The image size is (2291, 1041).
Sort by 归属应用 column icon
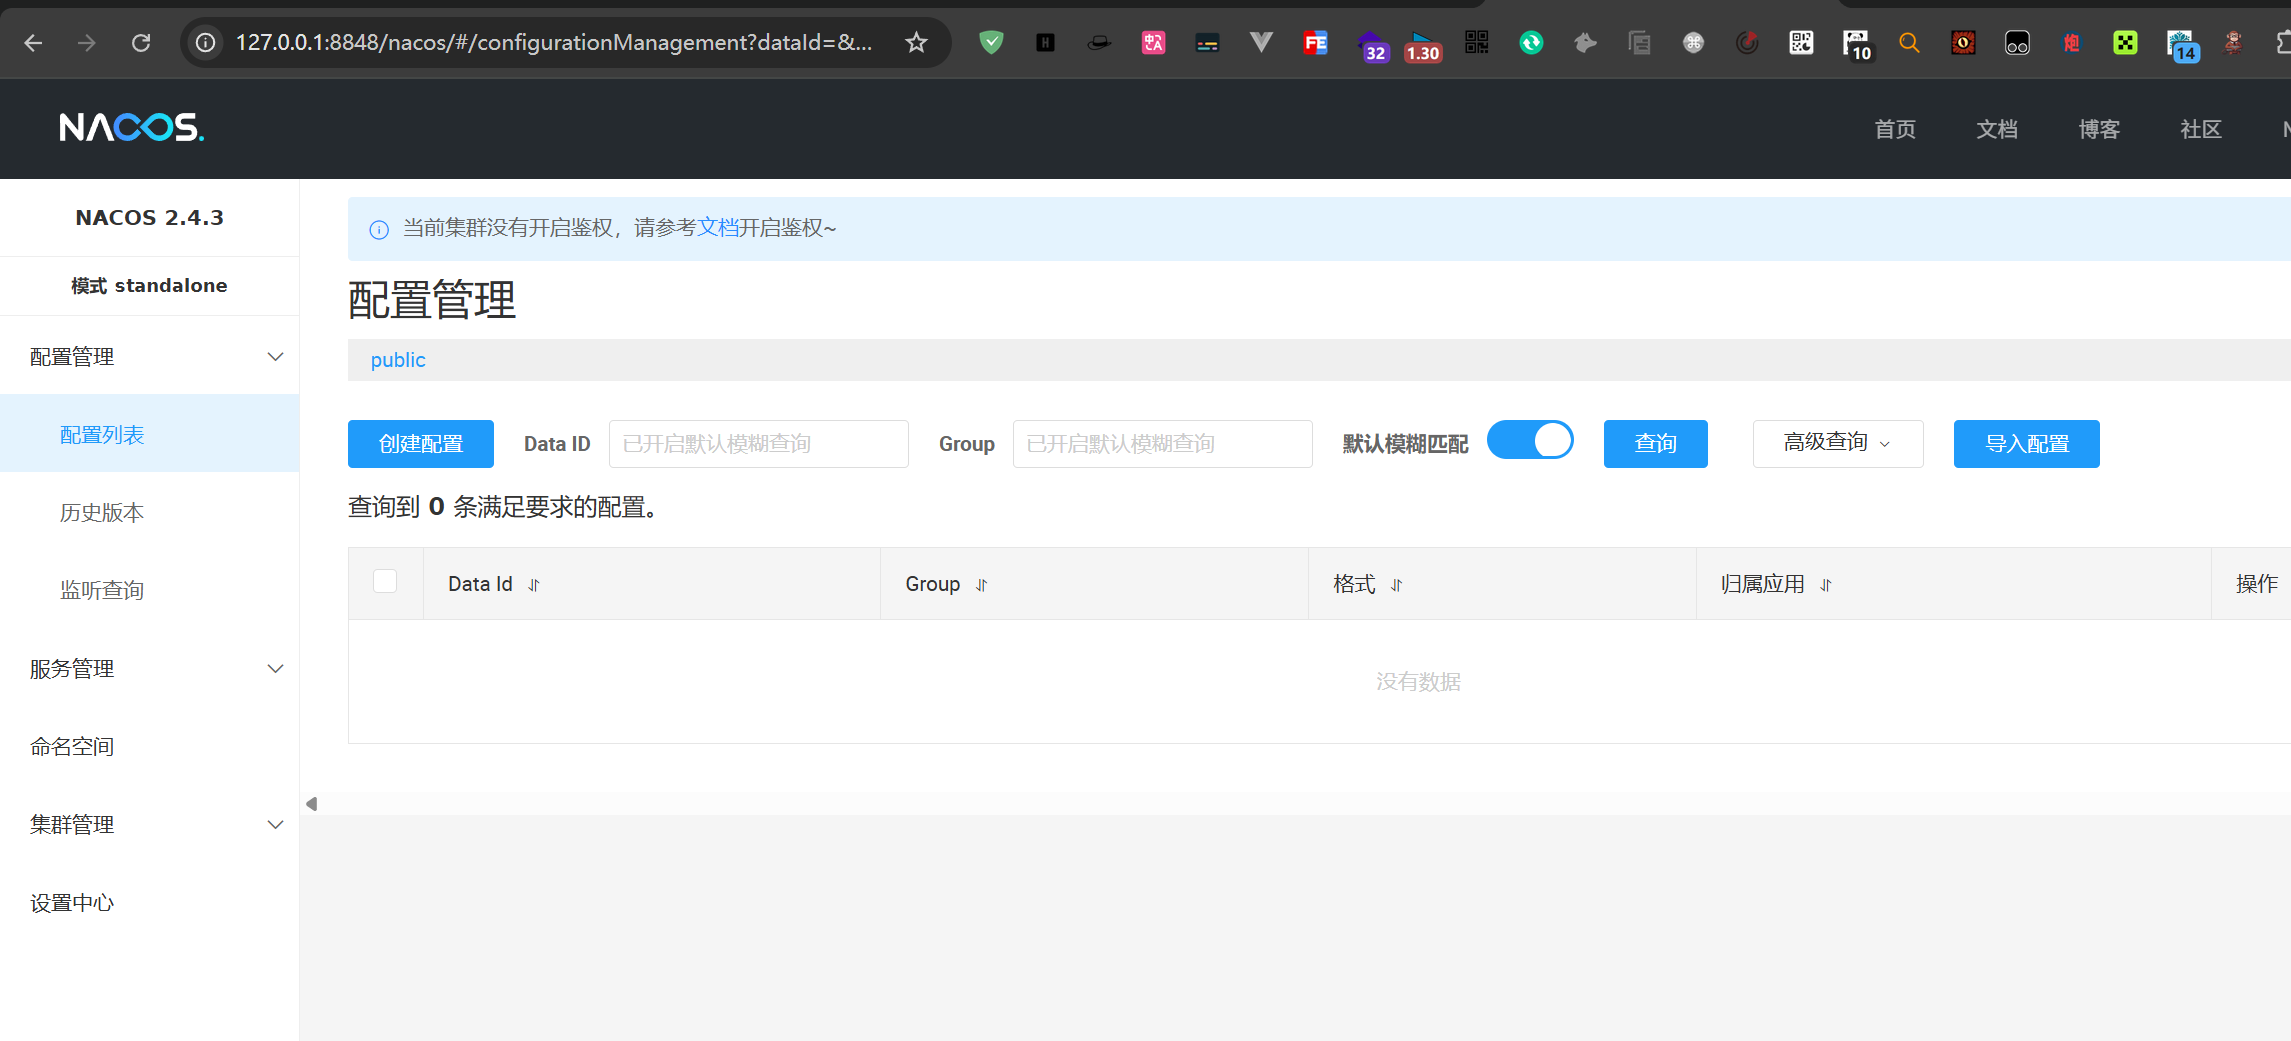[1825, 585]
